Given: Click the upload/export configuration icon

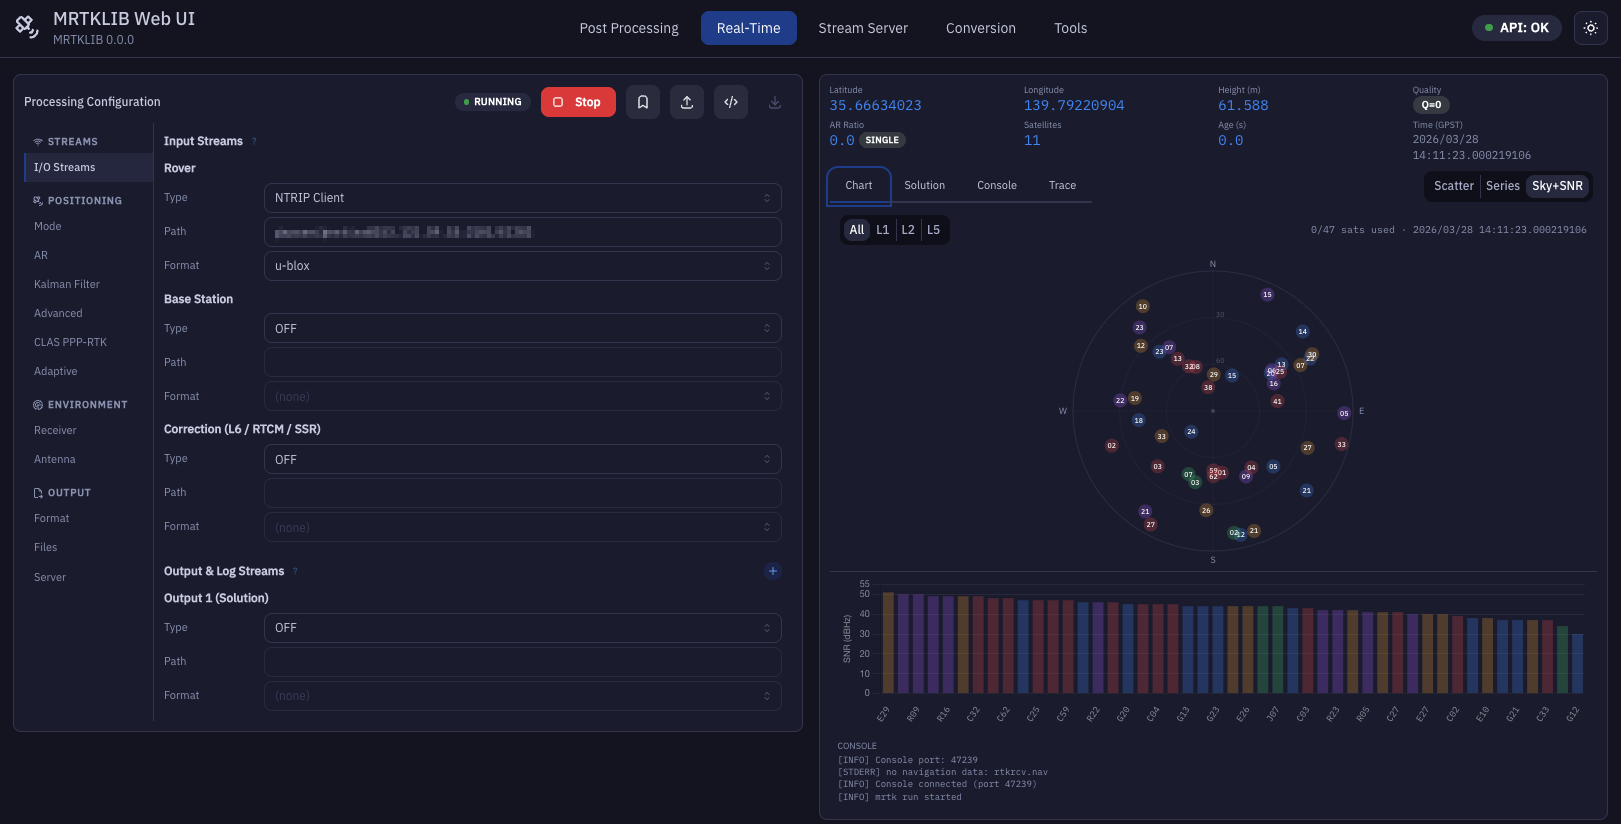Looking at the screenshot, I should pyautogui.click(x=687, y=102).
